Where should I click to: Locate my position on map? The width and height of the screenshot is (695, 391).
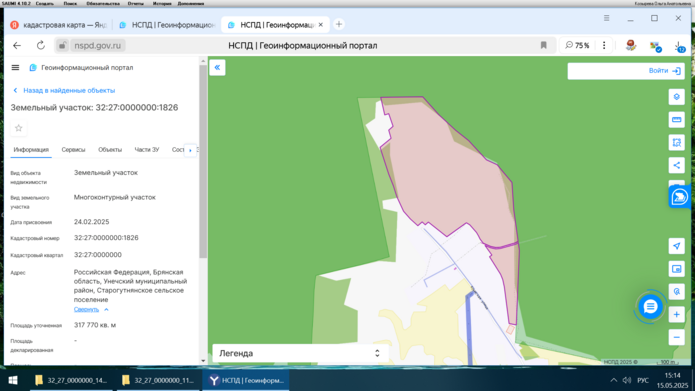(676, 246)
